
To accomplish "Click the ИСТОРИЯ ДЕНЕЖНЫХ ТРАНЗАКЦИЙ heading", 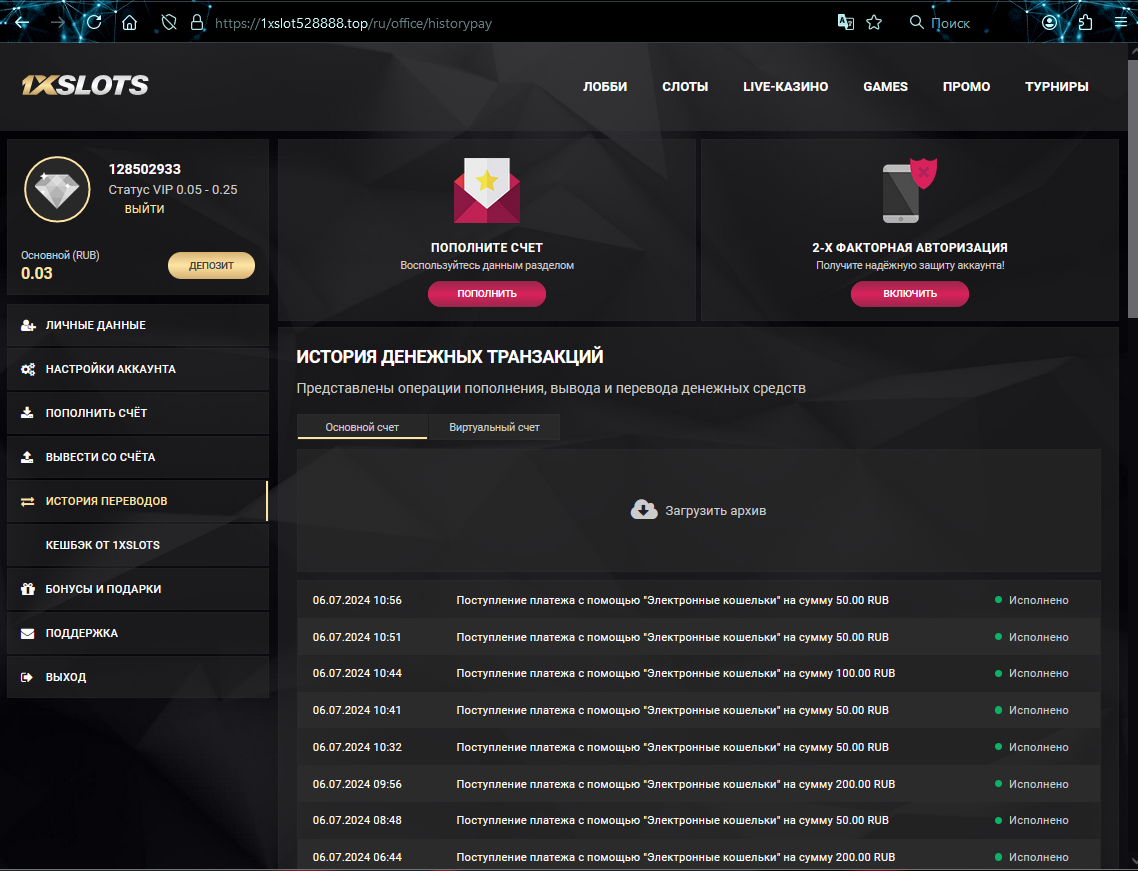I will click(x=450, y=356).
